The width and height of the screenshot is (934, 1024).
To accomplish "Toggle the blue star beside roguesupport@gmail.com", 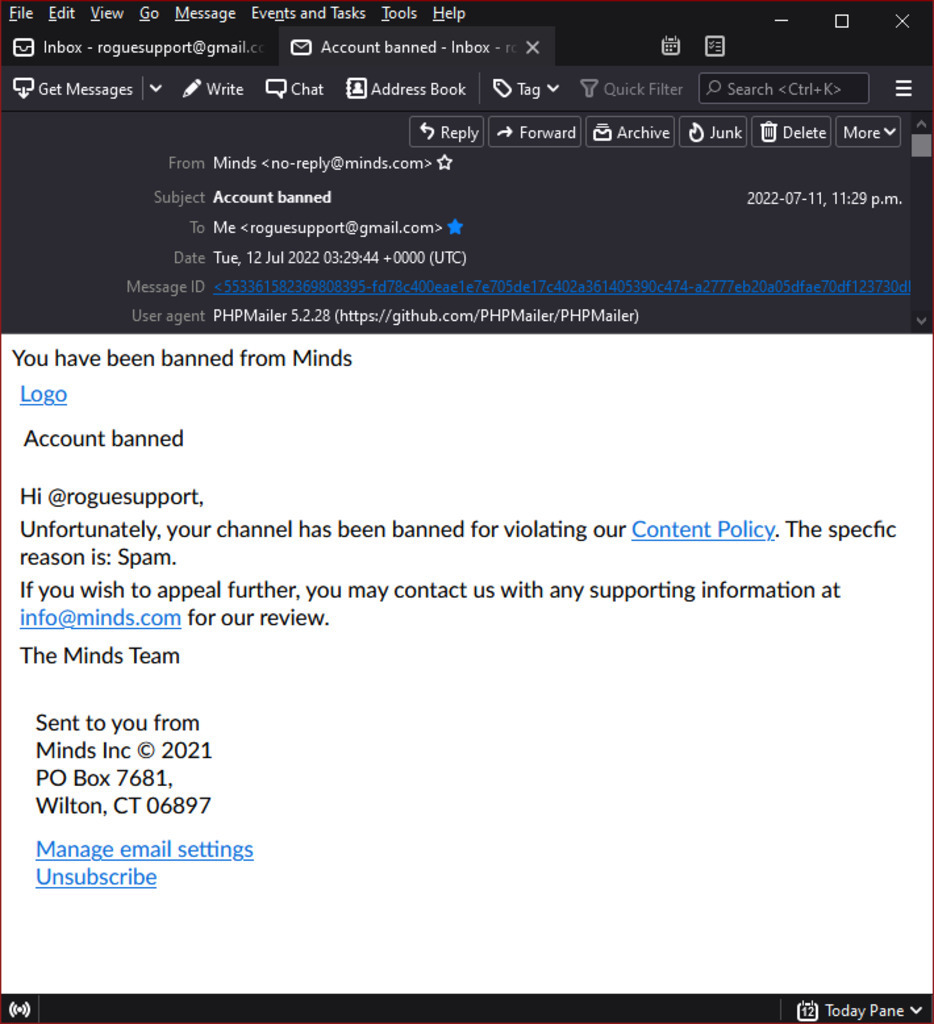I will pos(455,227).
